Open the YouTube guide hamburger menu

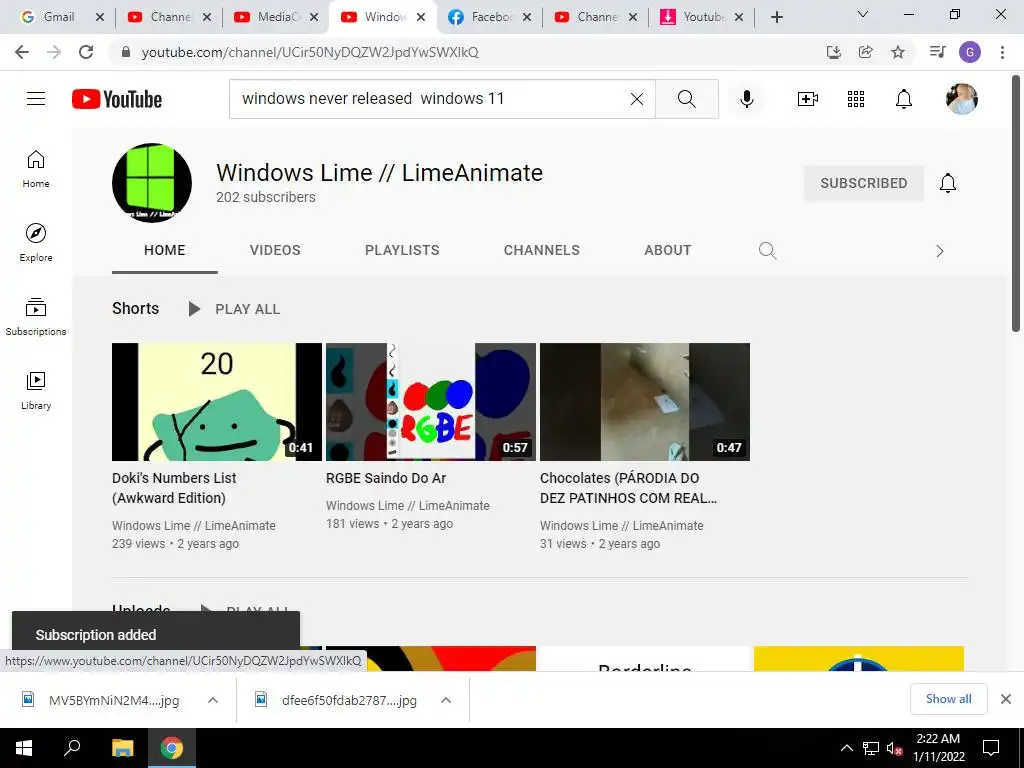click(36, 99)
